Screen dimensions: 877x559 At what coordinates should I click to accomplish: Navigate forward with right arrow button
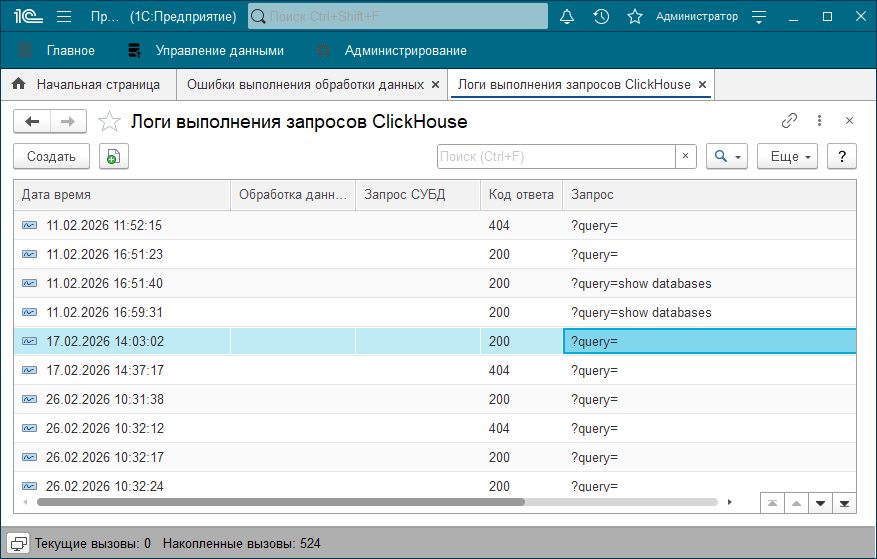[x=68, y=121]
